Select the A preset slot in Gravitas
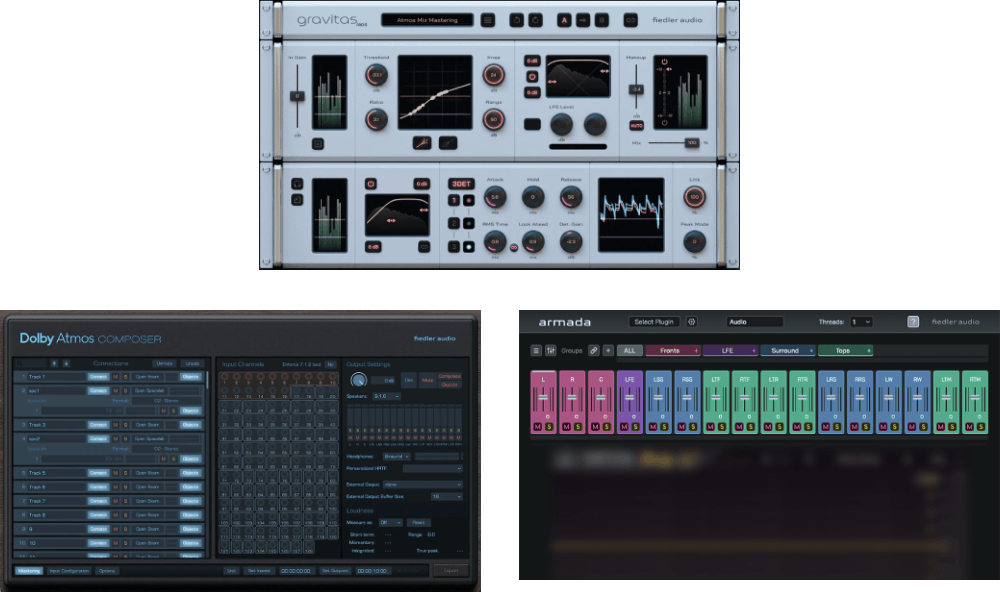The height and width of the screenshot is (592, 1000). pyautogui.click(x=564, y=19)
